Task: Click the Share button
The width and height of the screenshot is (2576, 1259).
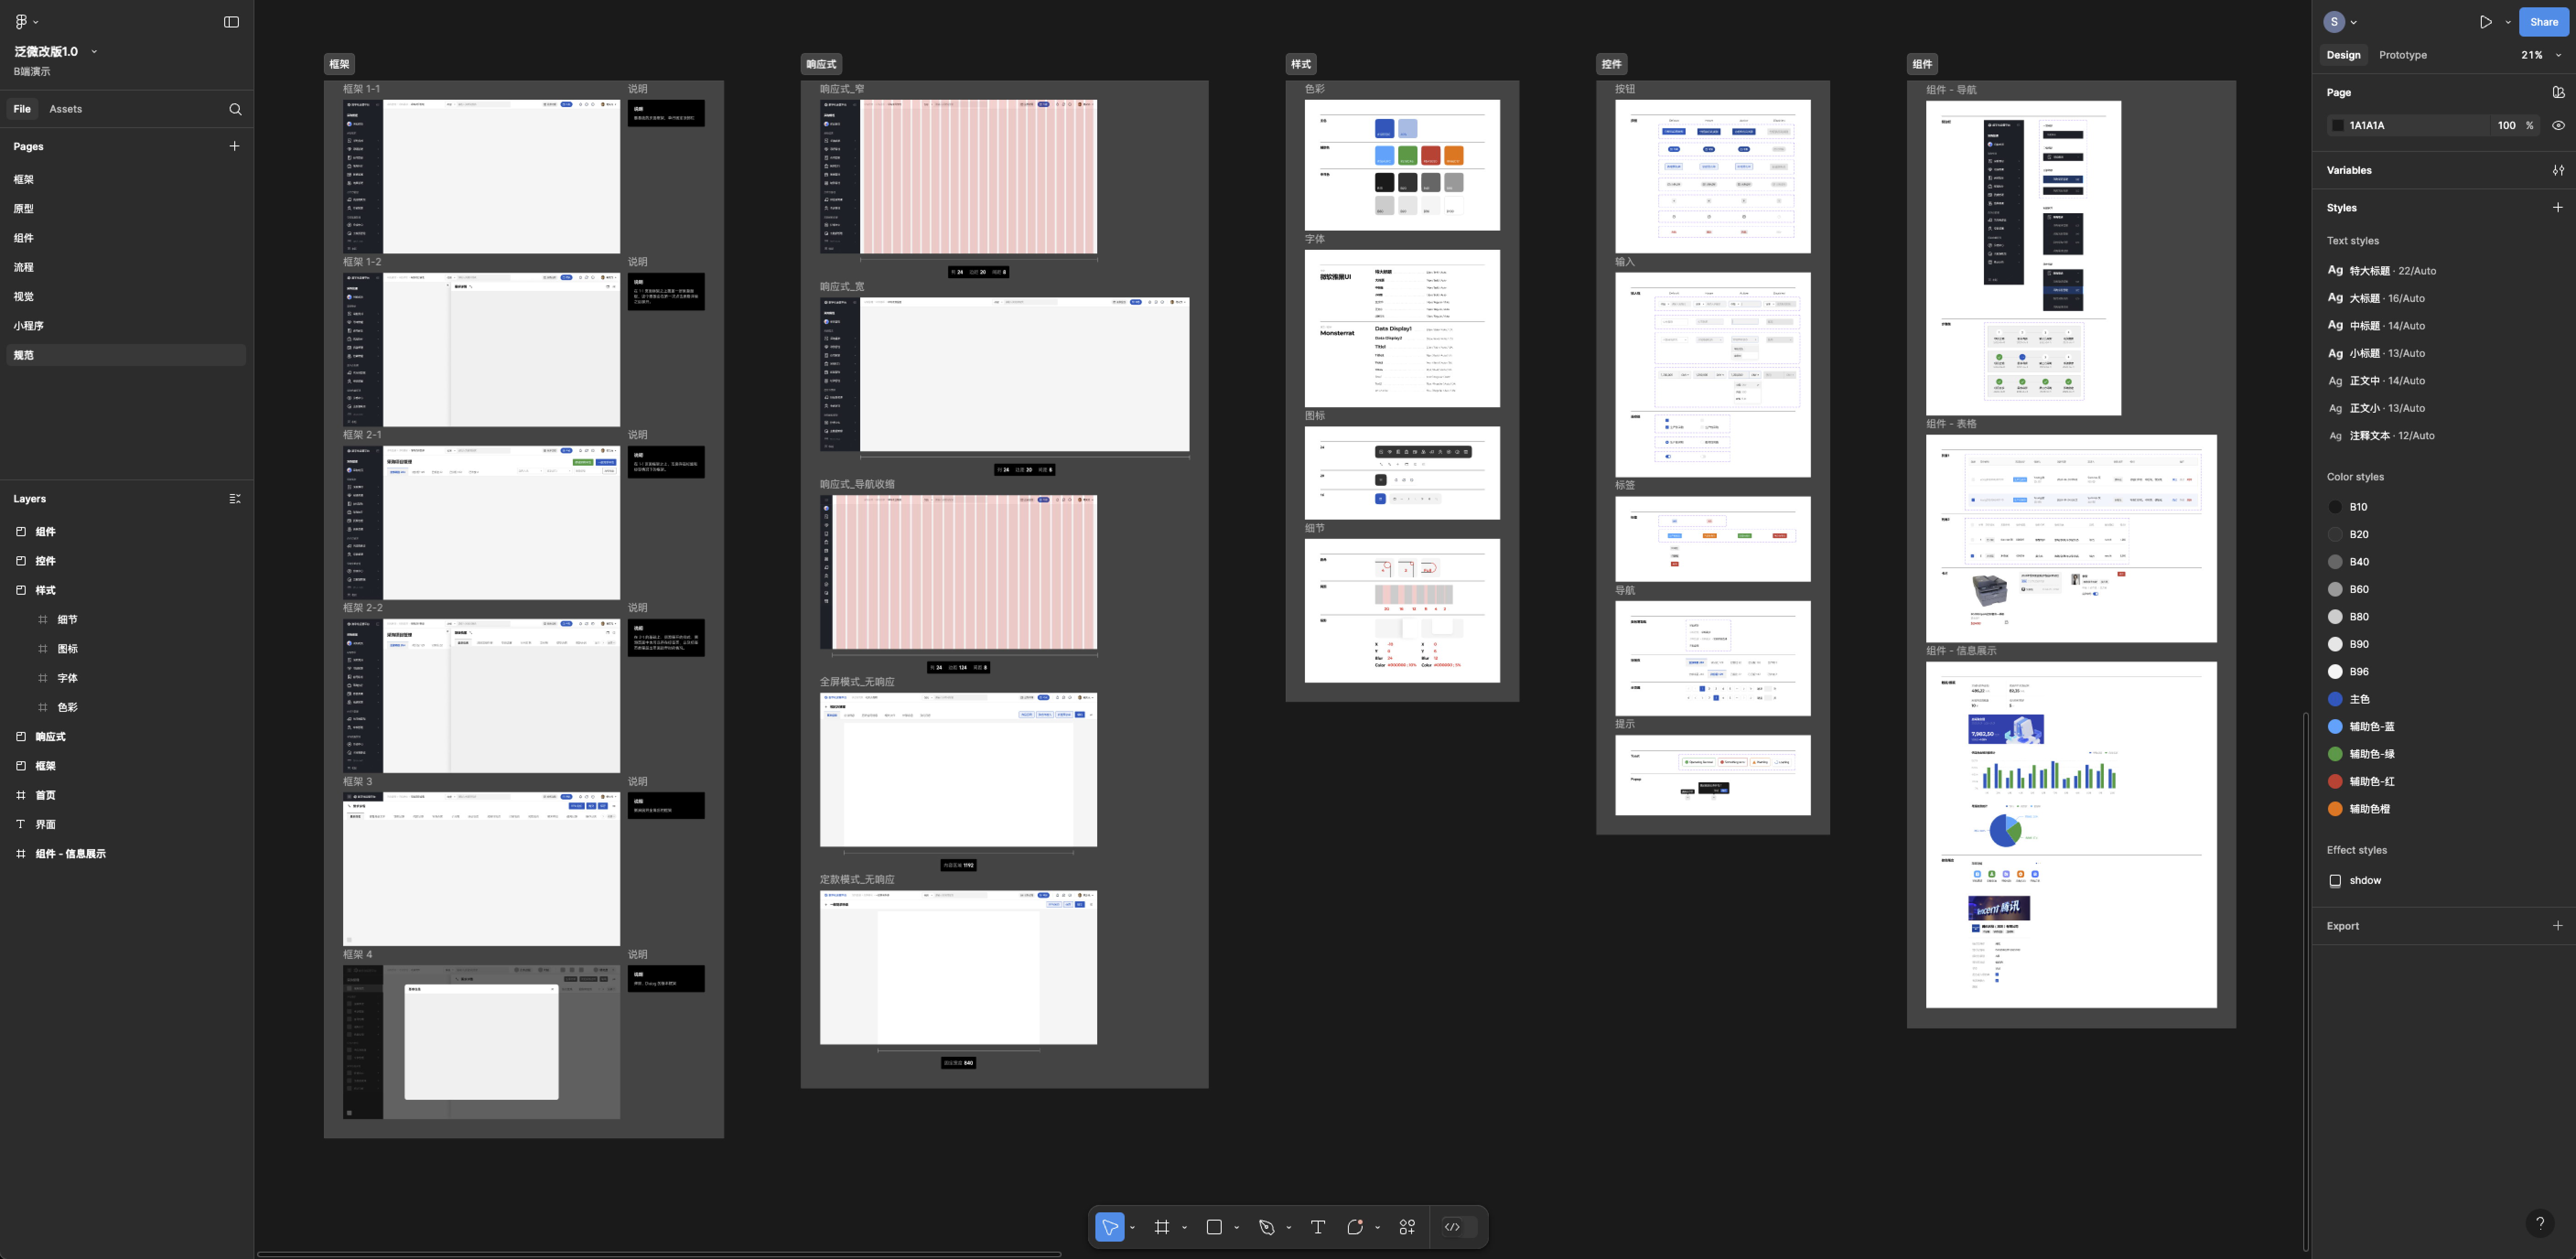Action: point(2544,22)
